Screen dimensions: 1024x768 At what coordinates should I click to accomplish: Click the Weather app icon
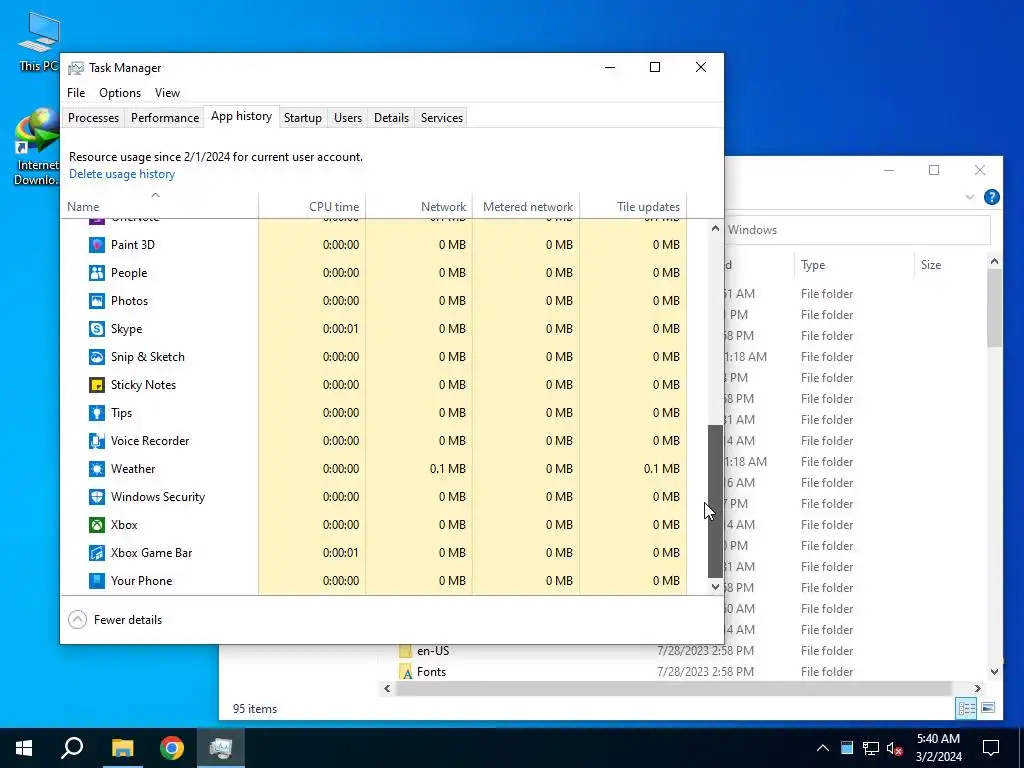97,470
